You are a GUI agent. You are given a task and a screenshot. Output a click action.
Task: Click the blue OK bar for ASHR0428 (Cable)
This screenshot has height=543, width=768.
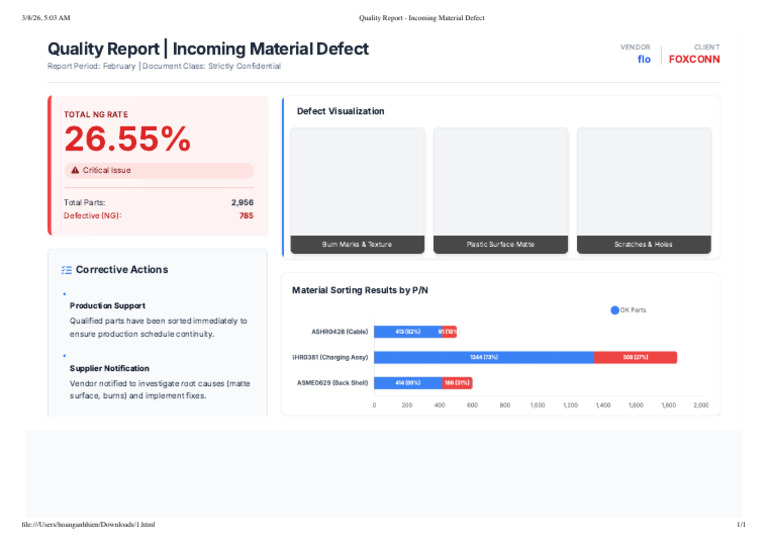click(x=408, y=332)
